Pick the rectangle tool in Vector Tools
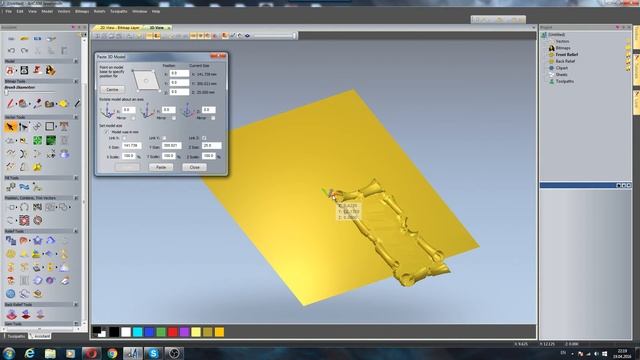 point(49,127)
